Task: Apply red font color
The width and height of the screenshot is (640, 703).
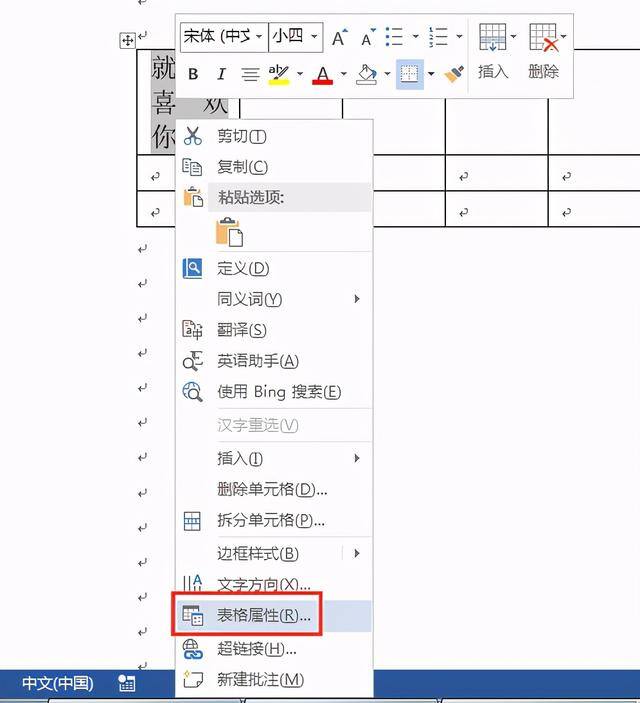Action: pos(322,74)
